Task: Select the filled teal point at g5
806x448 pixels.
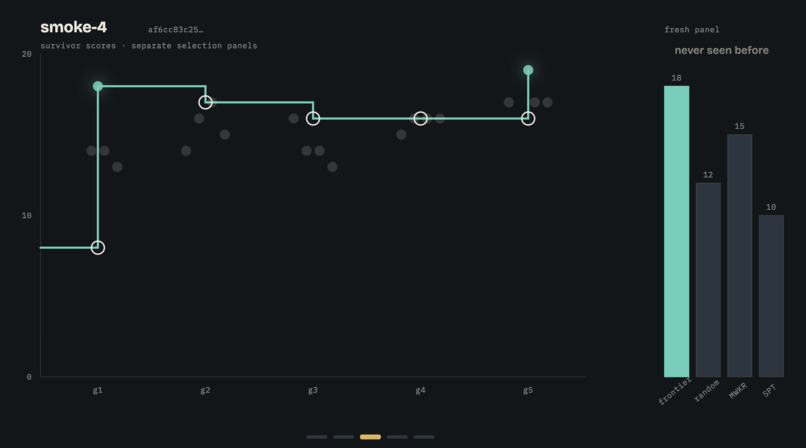Action: 528,70
